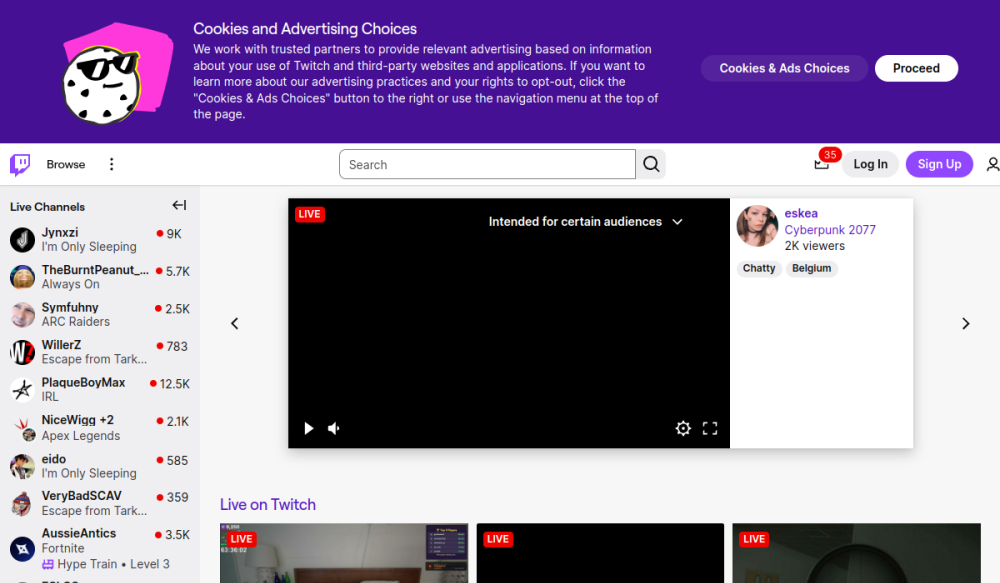This screenshot has height=583, width=1000.
Task: Open eido channel avatar
Action: tap(22, 466)
